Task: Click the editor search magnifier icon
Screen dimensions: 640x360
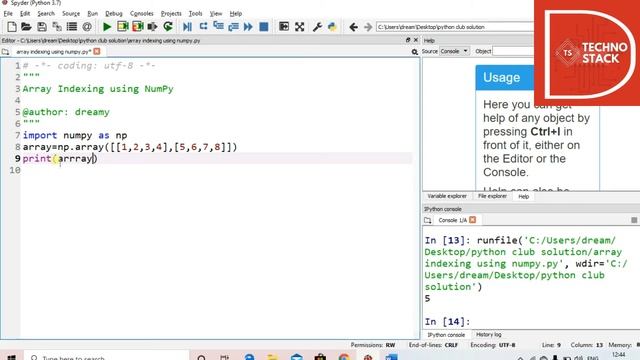Action: pyautogui.click(x=415, y=52)
